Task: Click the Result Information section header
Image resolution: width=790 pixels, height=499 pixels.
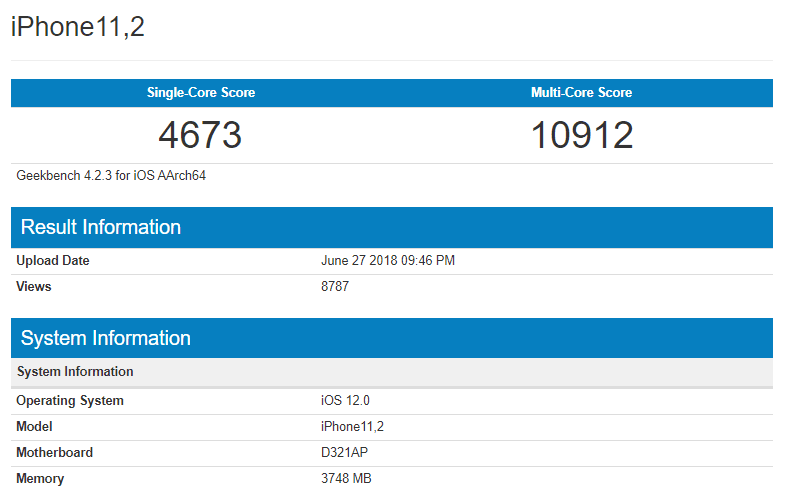Action: click(101, 227)
